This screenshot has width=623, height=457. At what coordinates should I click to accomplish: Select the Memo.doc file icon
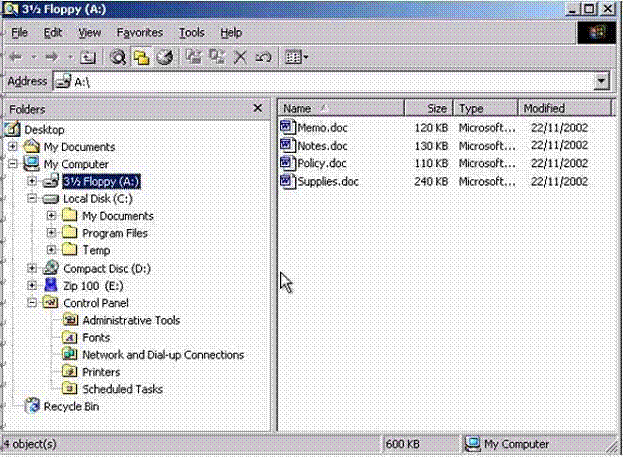coord(288,128)
